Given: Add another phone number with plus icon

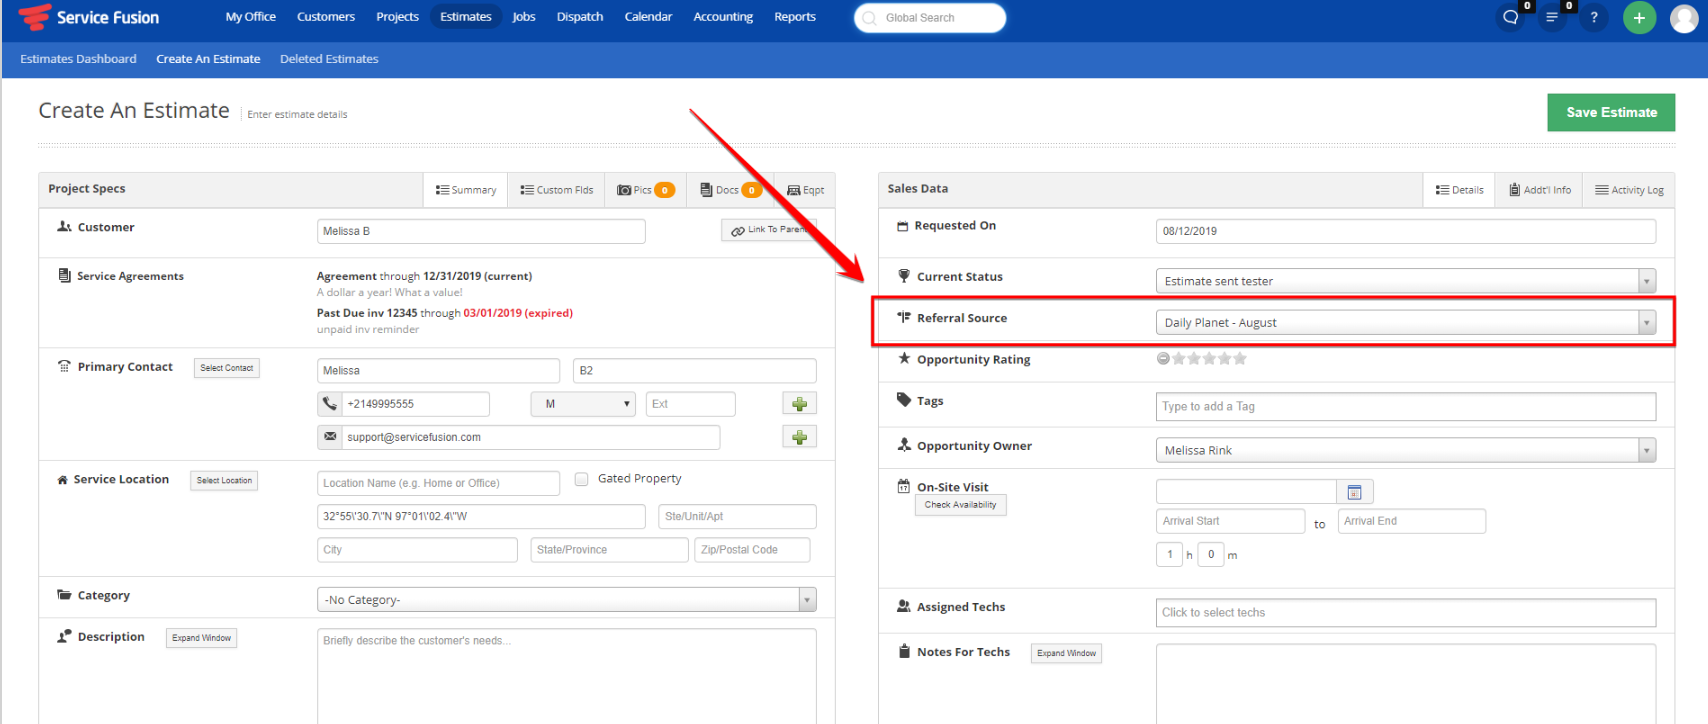Looking at the screenshot, I should point(799,404).
